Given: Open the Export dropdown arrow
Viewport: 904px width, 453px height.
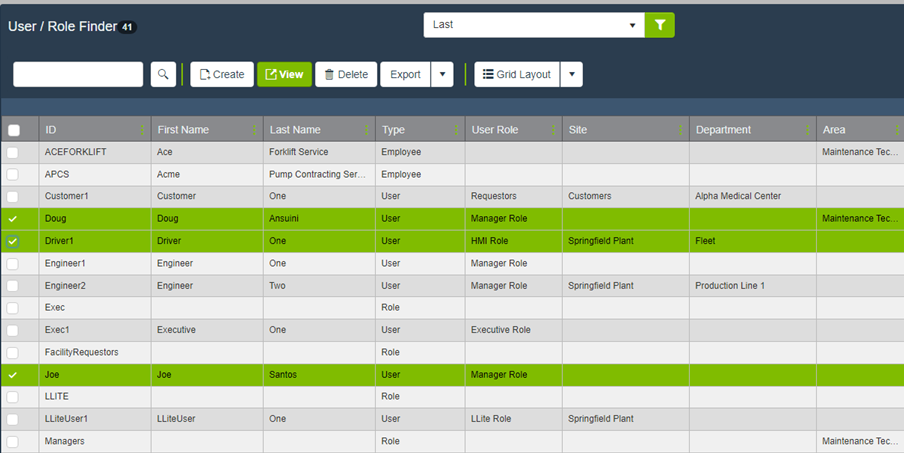Looking at the screenshot, I should click(x=442, y=74).
